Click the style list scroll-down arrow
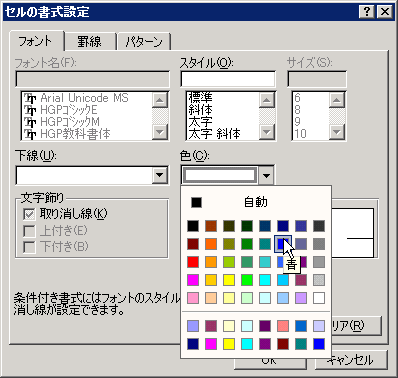 [267, 132]
